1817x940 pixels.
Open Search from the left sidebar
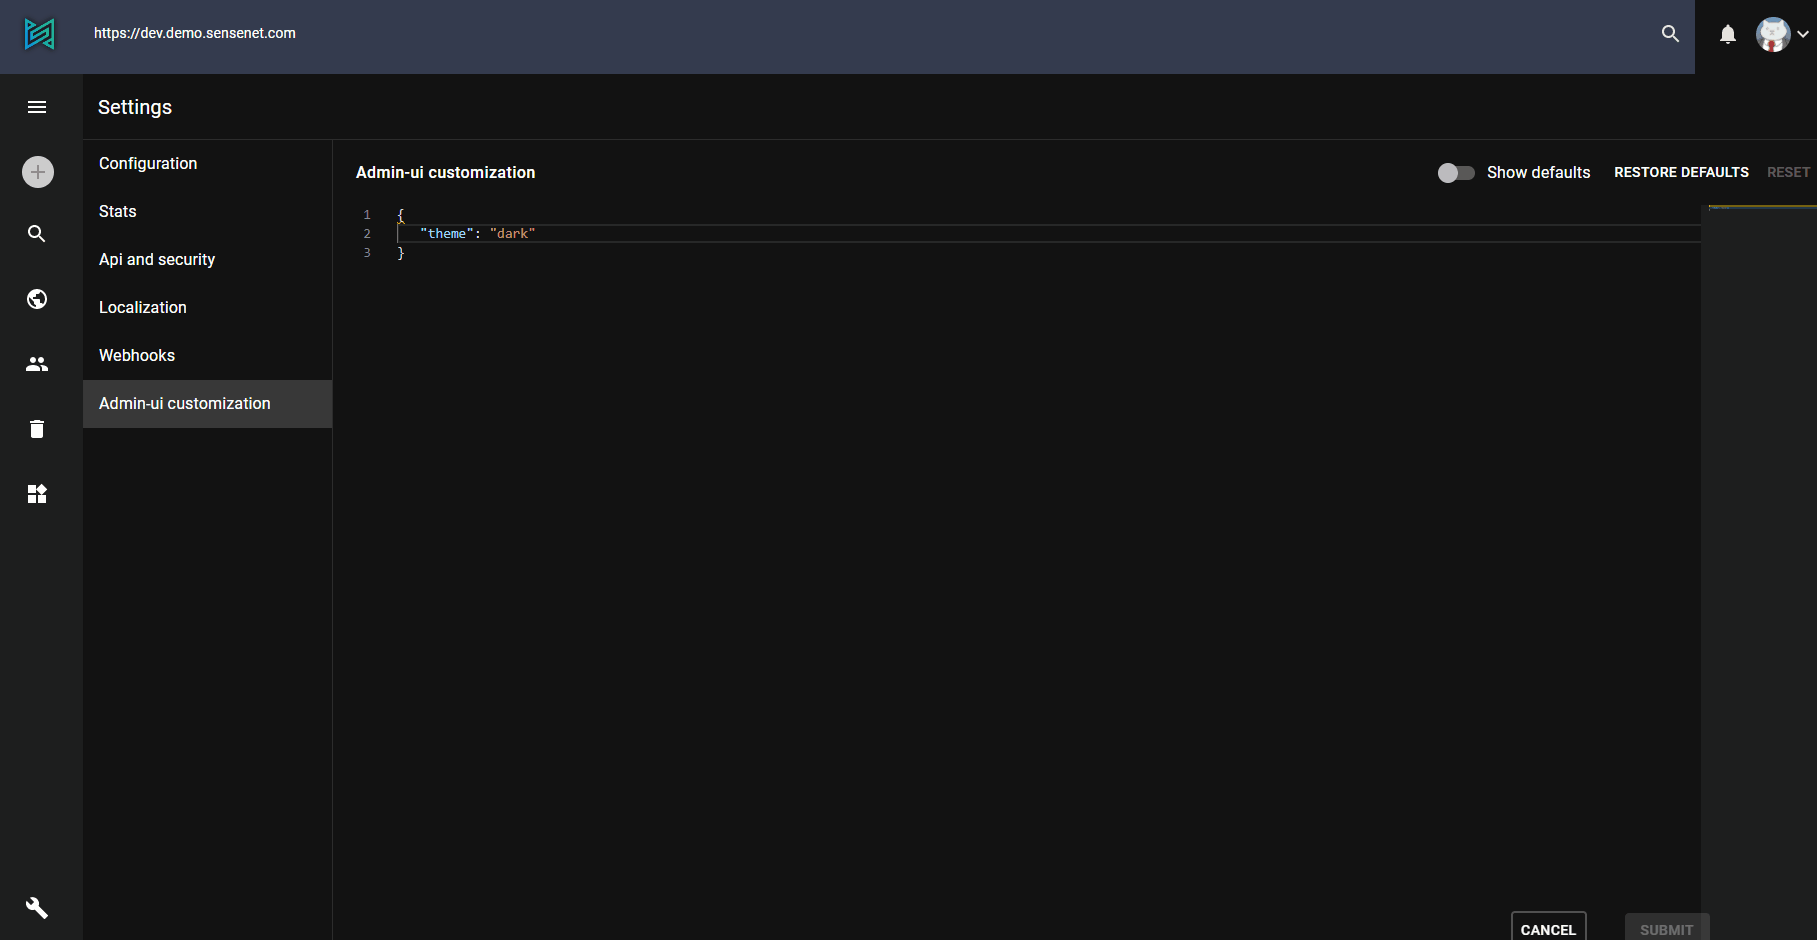37,234
